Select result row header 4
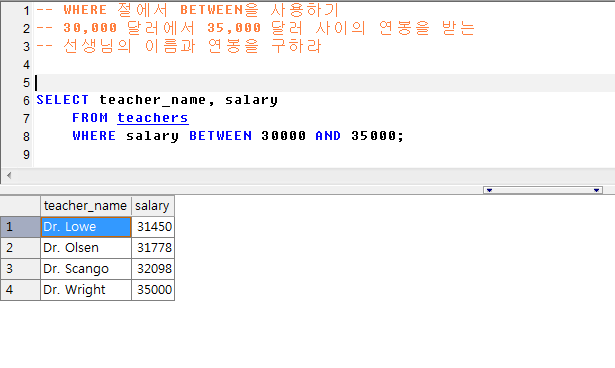The image size is (615, 368). tap(20, 290)
